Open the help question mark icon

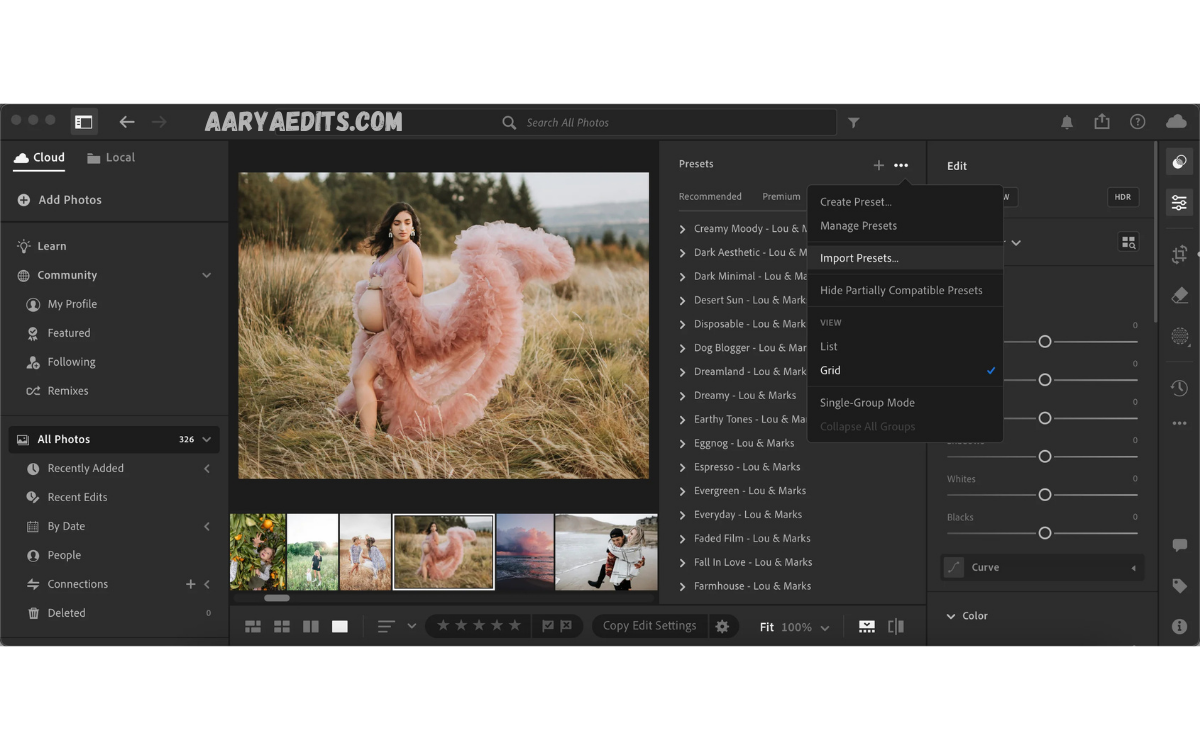[1138, 122]
